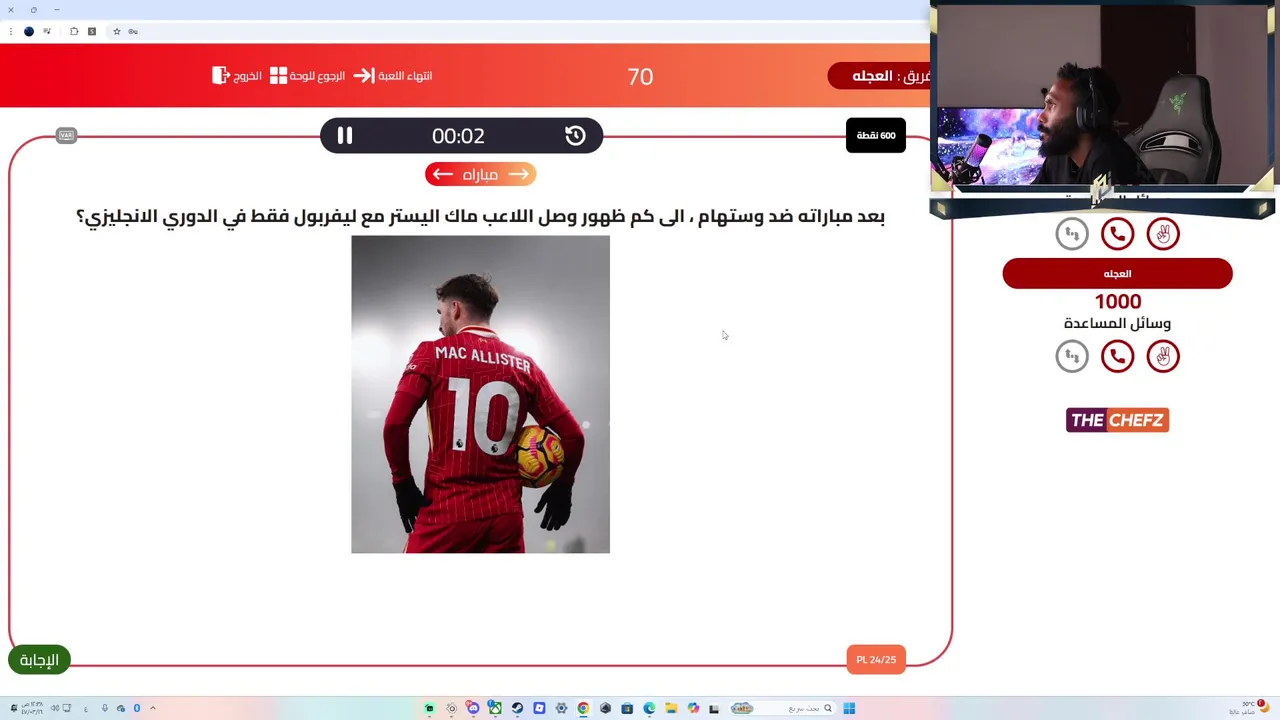Image resolution: width=1280 pixels, height=720 pixels.
Task: Use top team's two-answers hand lifeline
Action: coord(1163,234)
